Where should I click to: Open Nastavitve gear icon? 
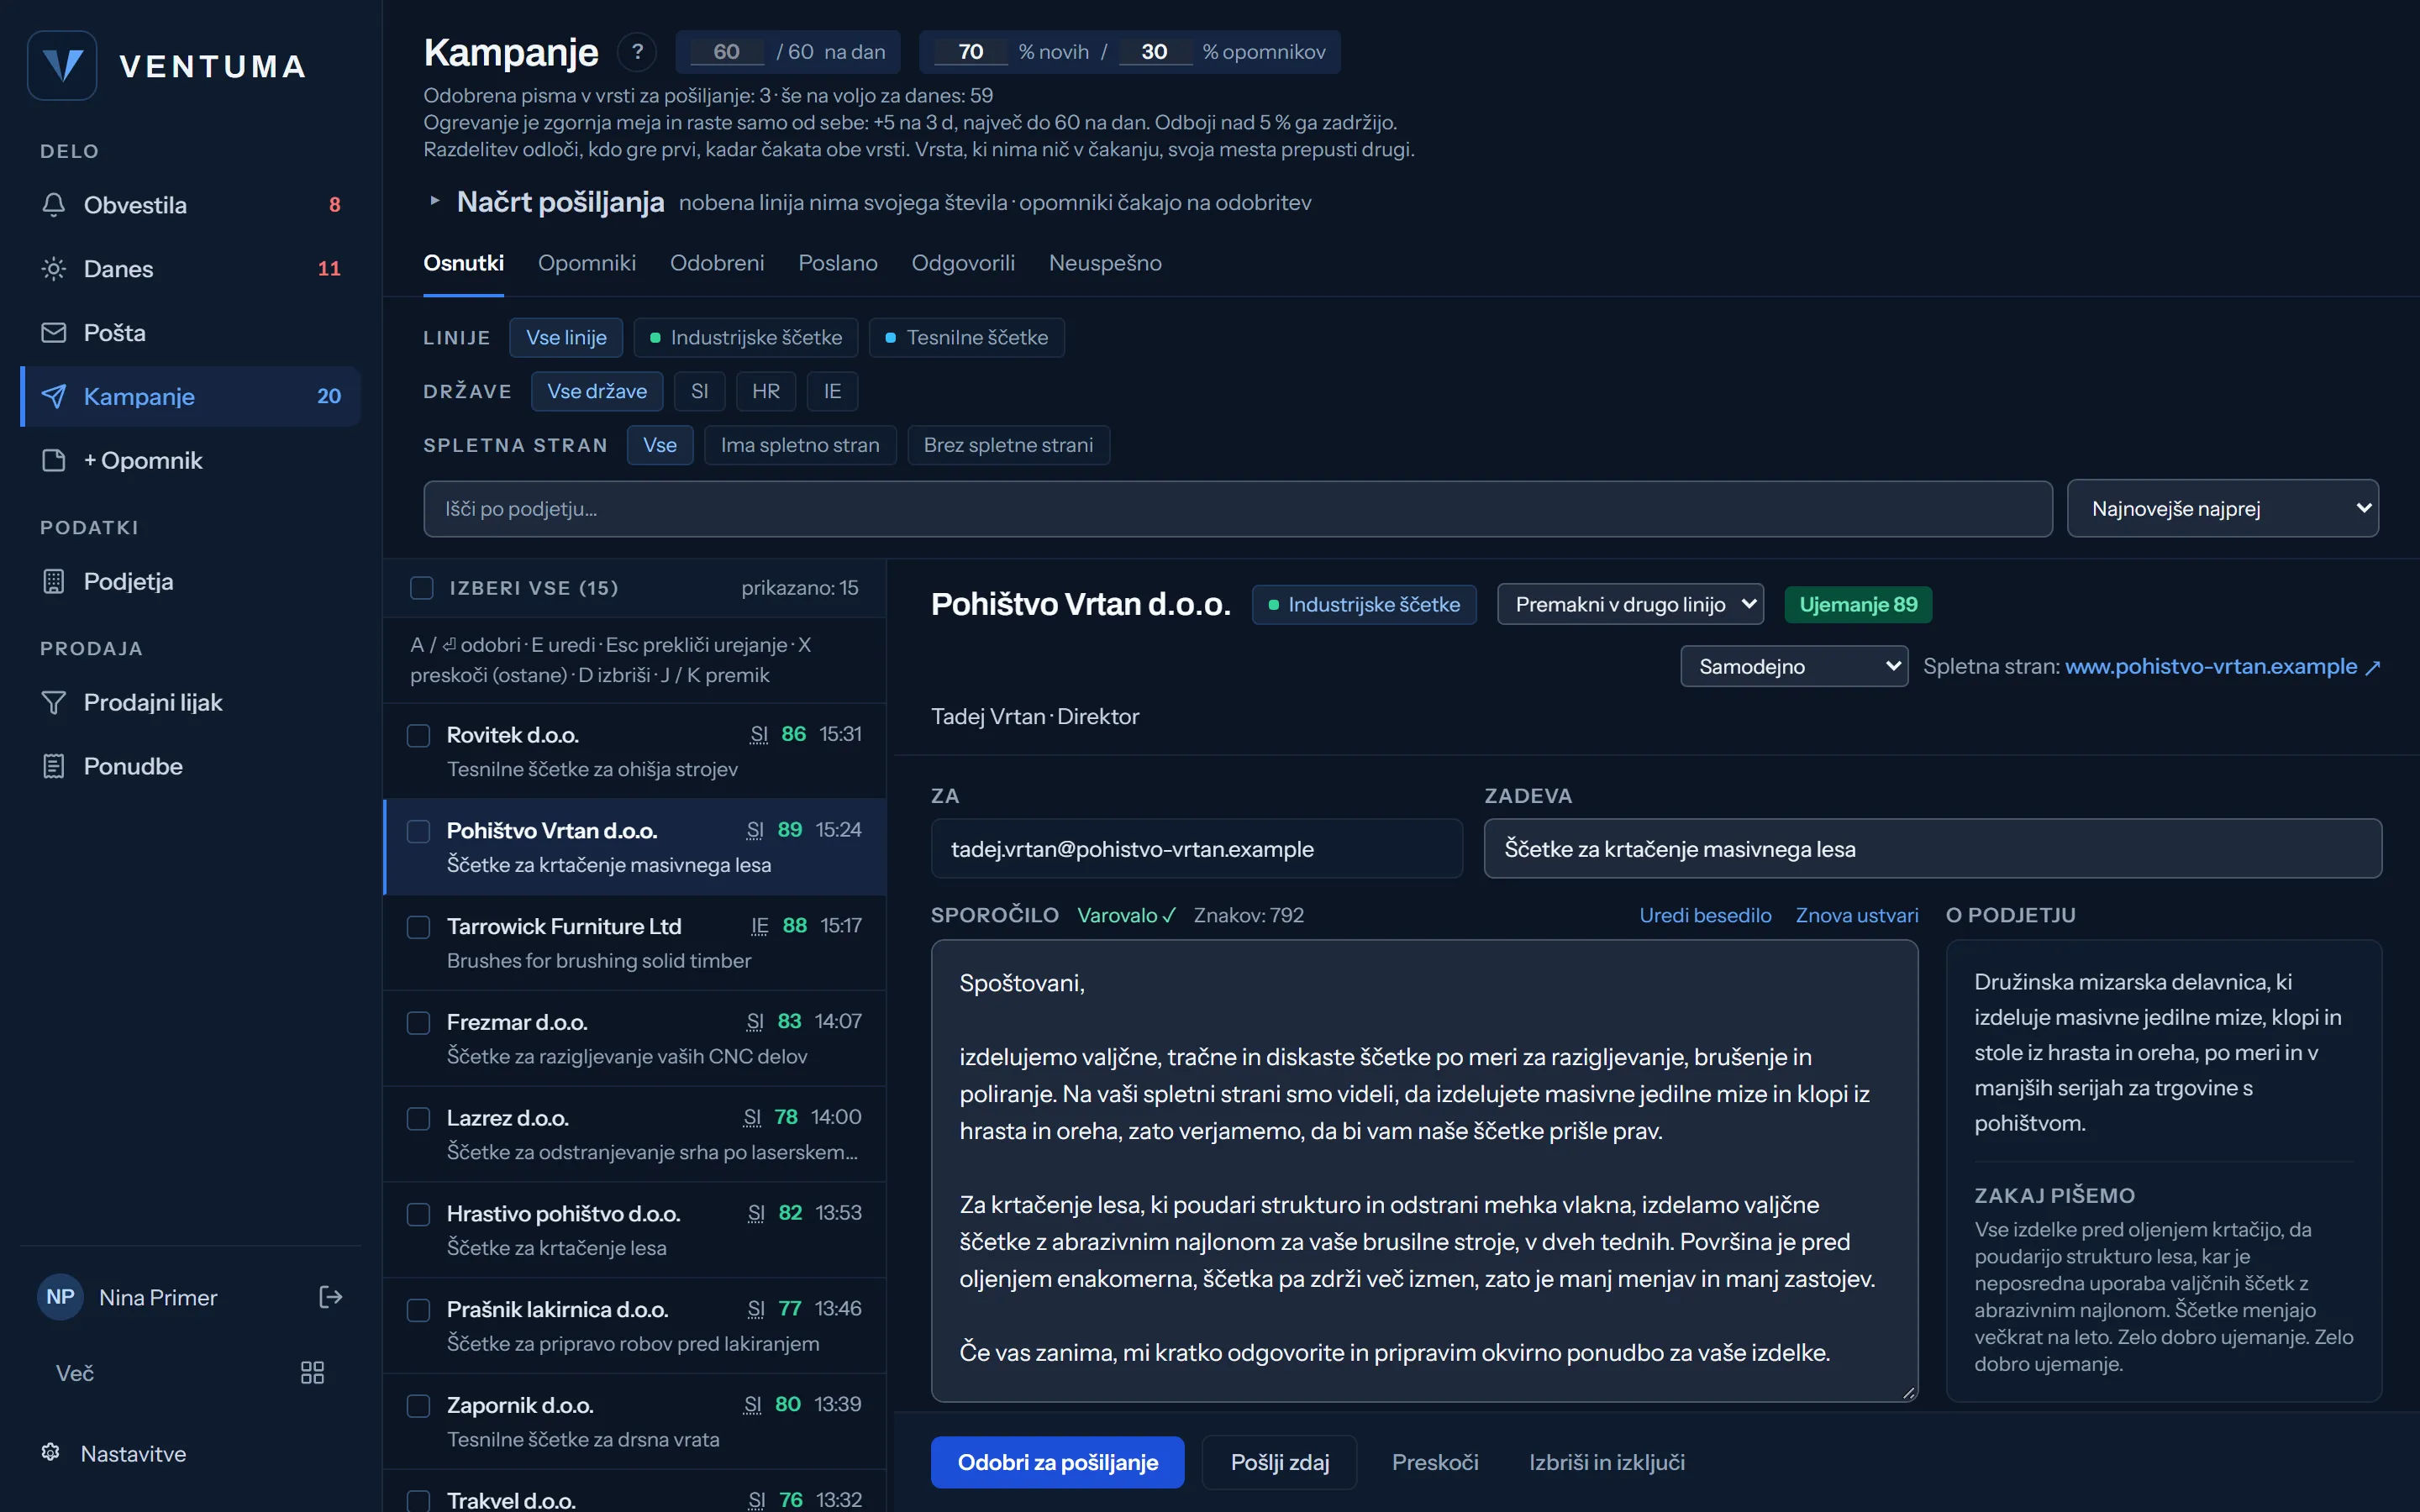(x=51, y=1452)
